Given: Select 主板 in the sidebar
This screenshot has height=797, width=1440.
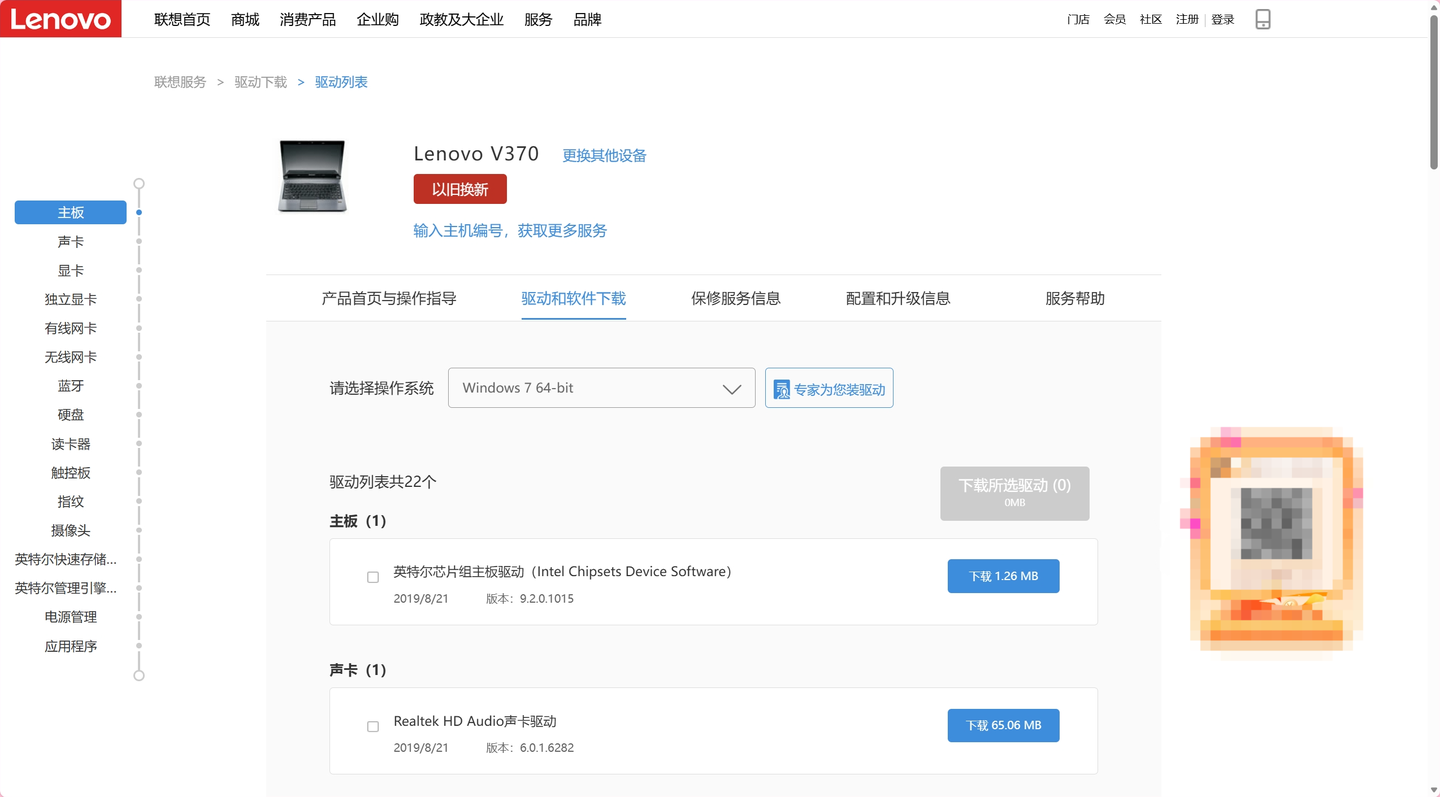Looking at the screenshot, I should coord(71,212).
